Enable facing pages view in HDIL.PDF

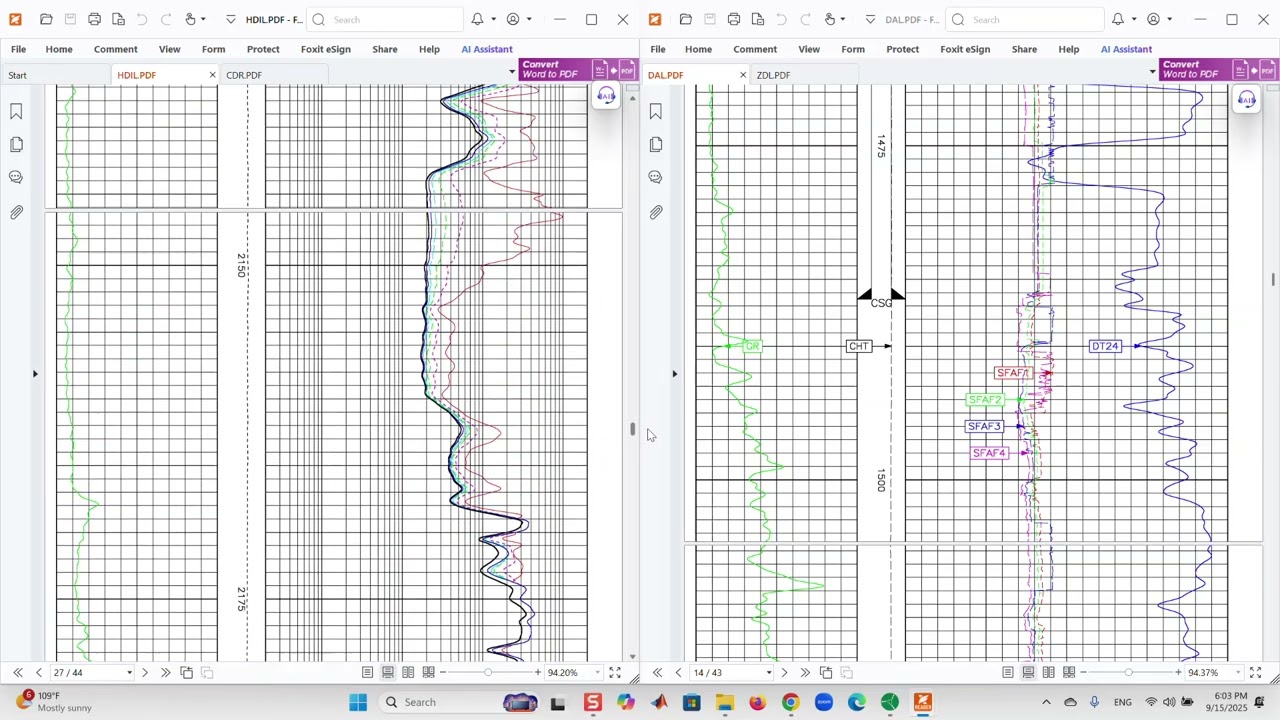(x=408, y=673)
